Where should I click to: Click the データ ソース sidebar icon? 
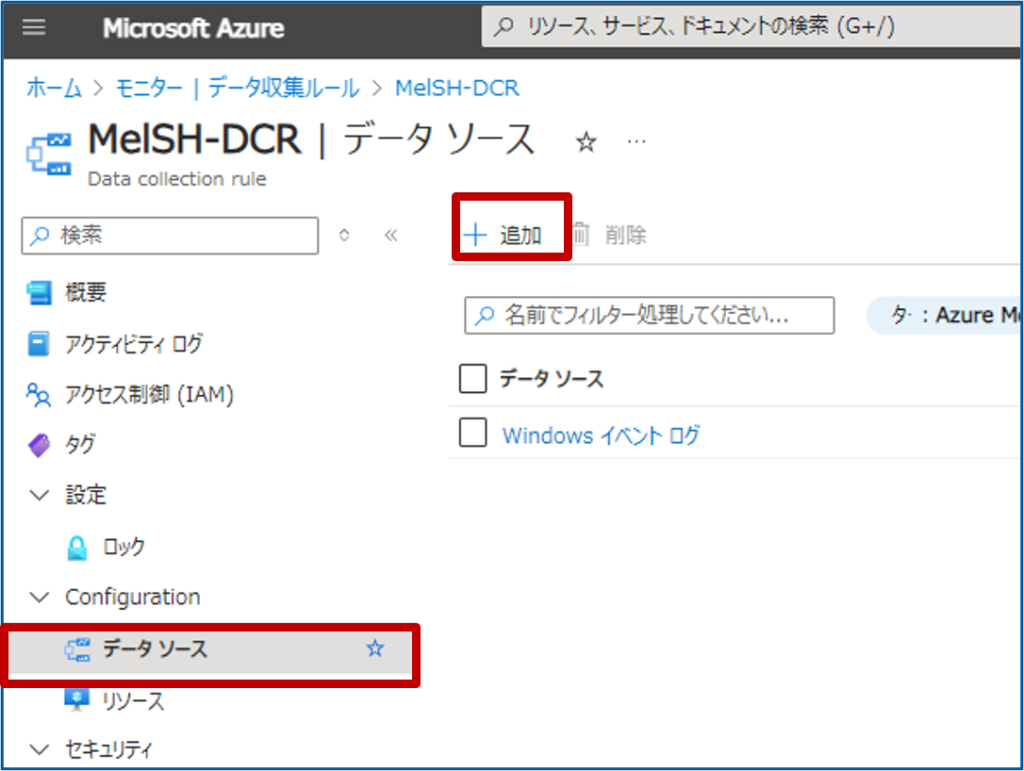(77, 650)
